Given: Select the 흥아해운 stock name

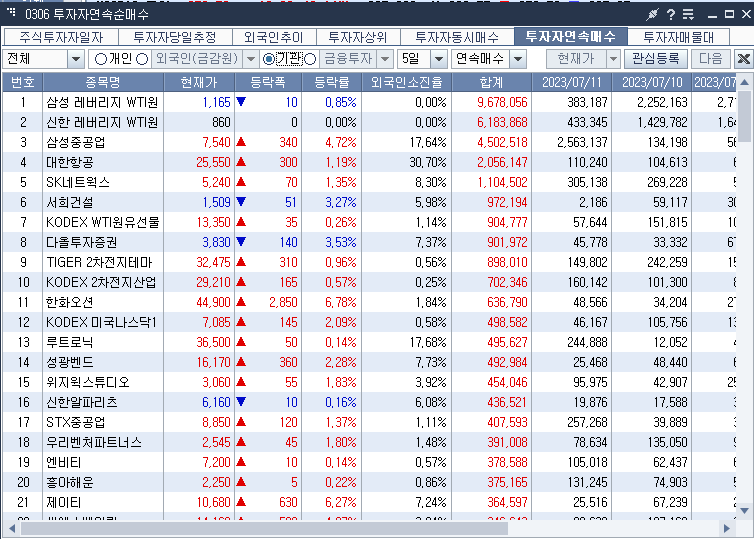Looking at the screenshot, I should pyautogui.click(x=70, y=482).
